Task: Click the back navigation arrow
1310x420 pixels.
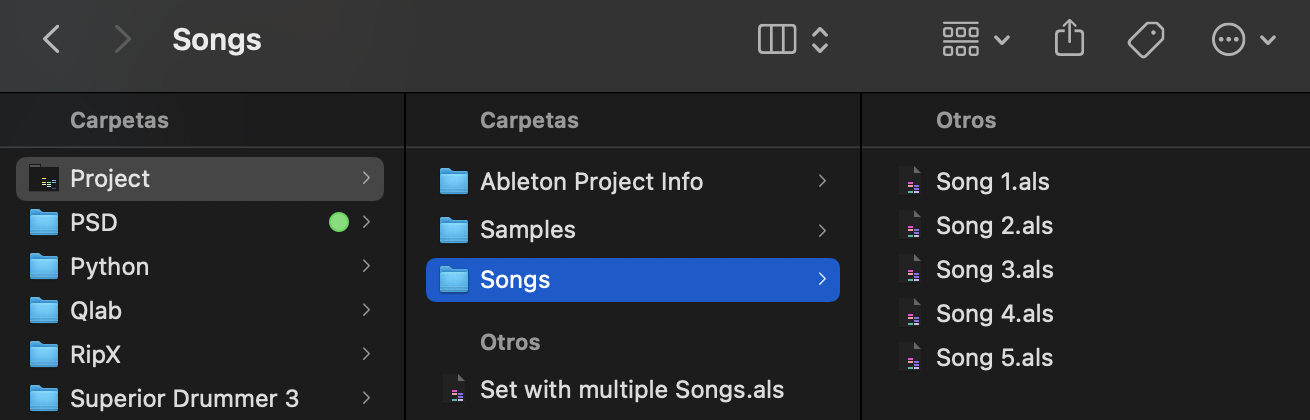Action: coord(52,40)
